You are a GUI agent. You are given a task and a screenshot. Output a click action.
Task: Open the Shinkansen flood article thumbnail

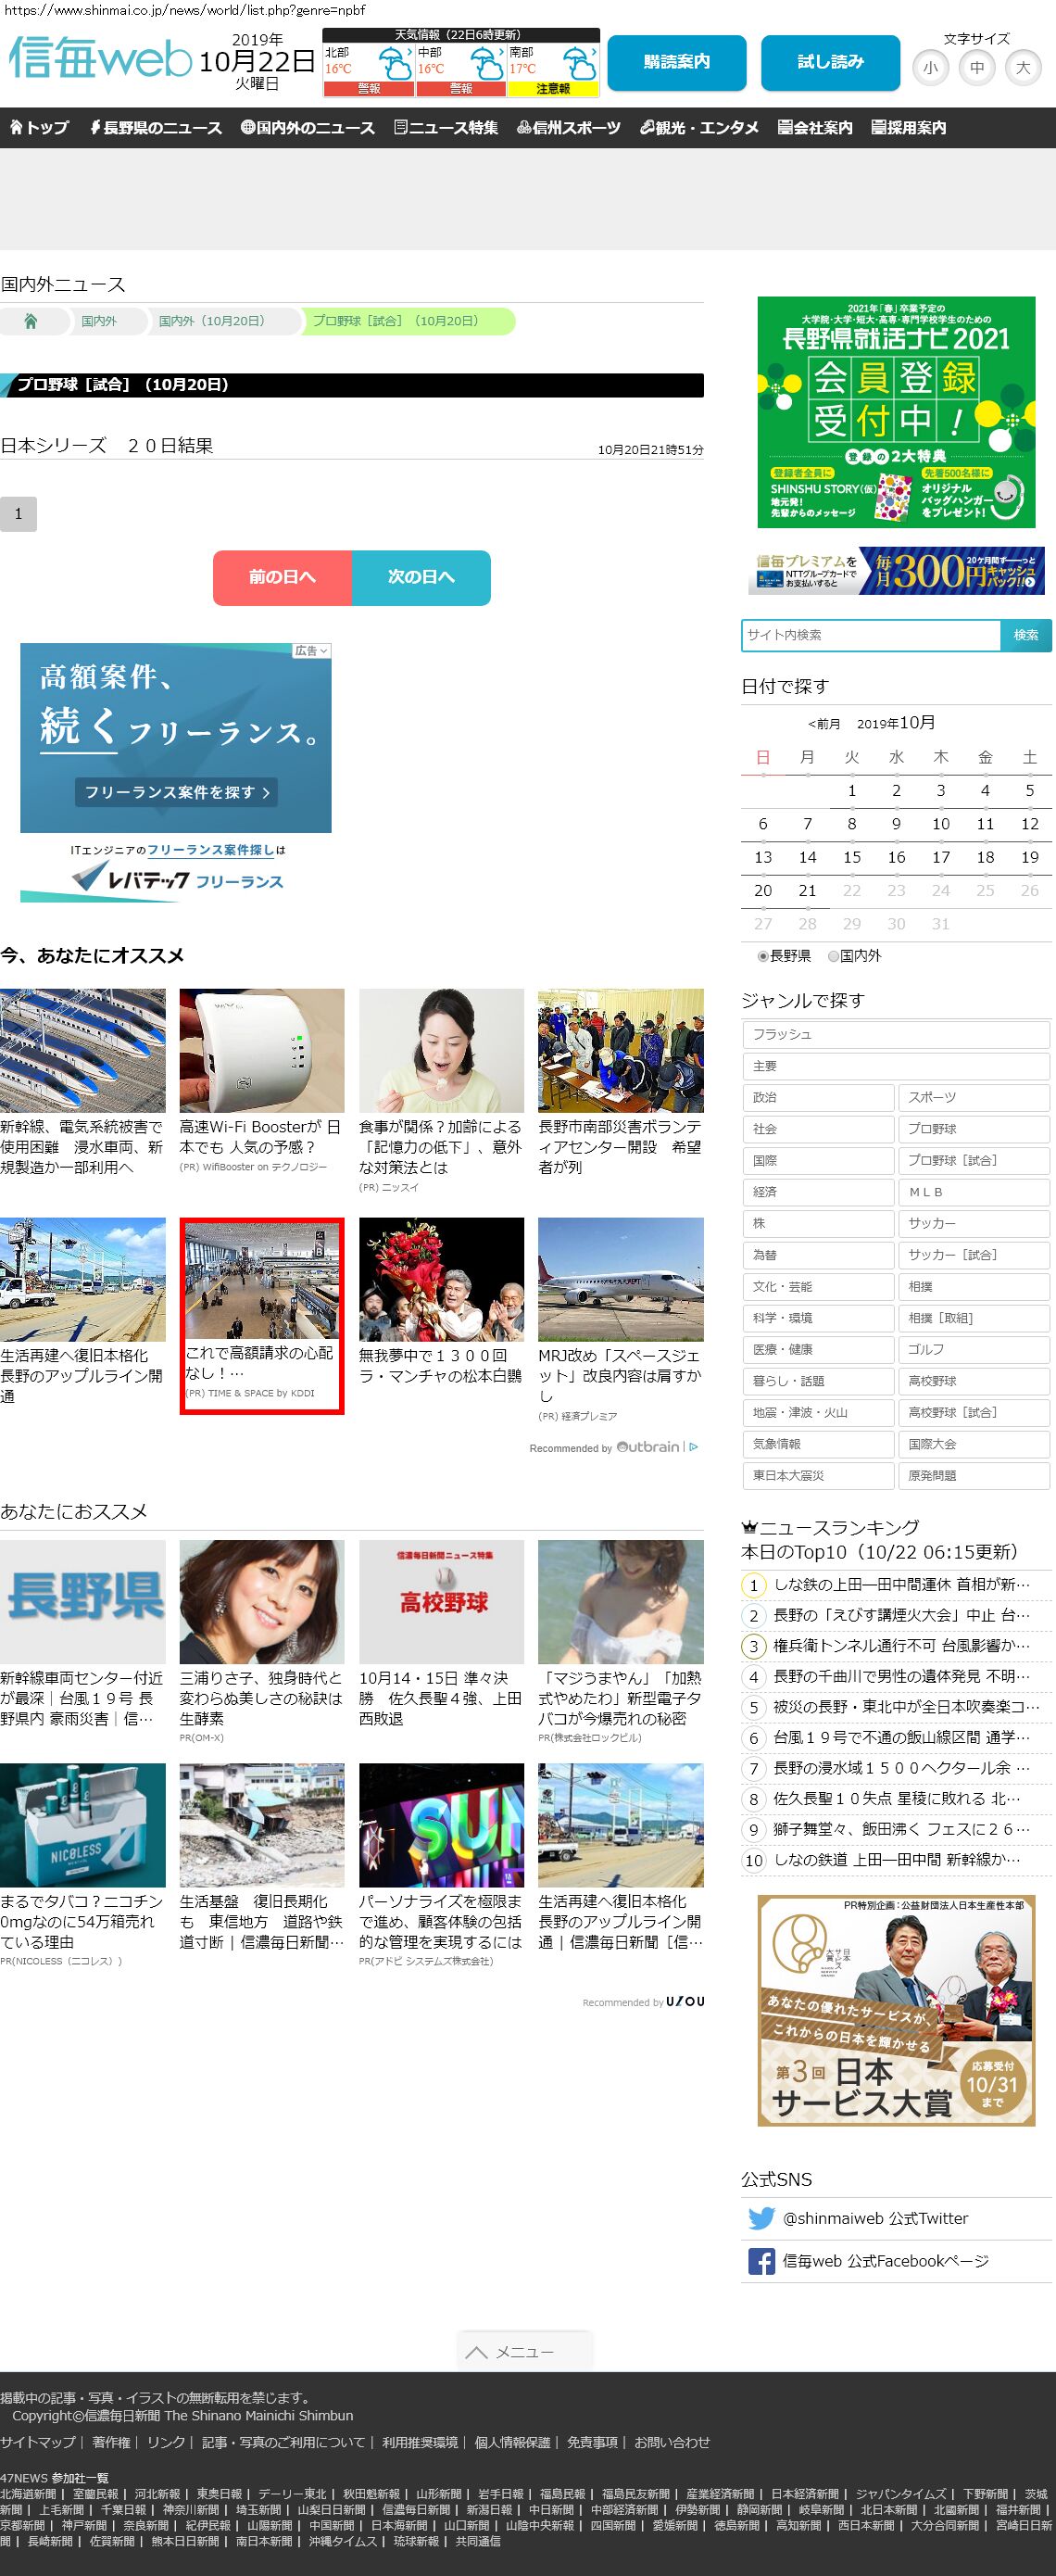coord(83,1050)
